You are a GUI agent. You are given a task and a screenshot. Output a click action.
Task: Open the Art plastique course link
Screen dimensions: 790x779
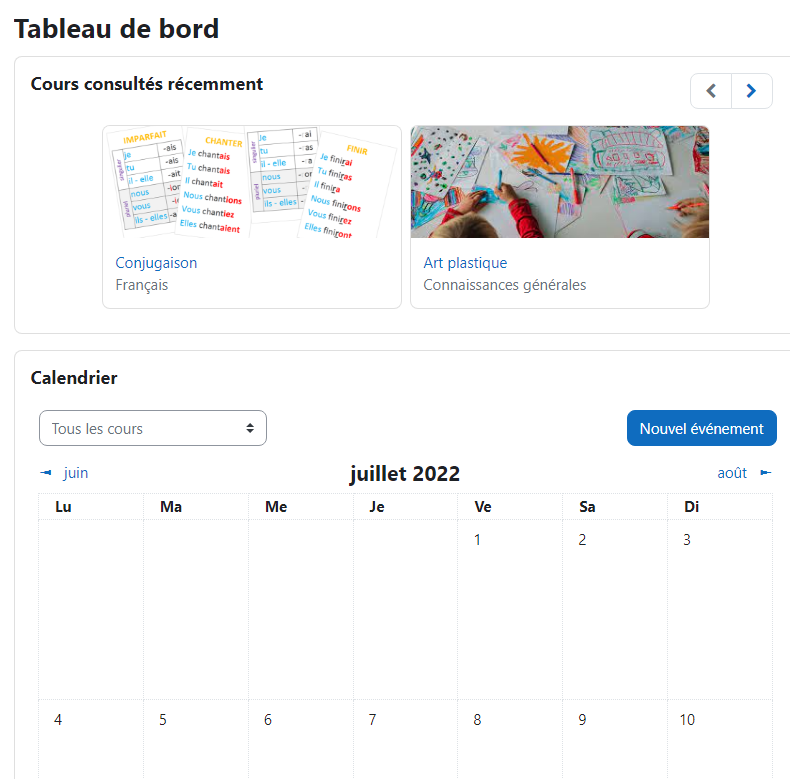coord(465,263)
